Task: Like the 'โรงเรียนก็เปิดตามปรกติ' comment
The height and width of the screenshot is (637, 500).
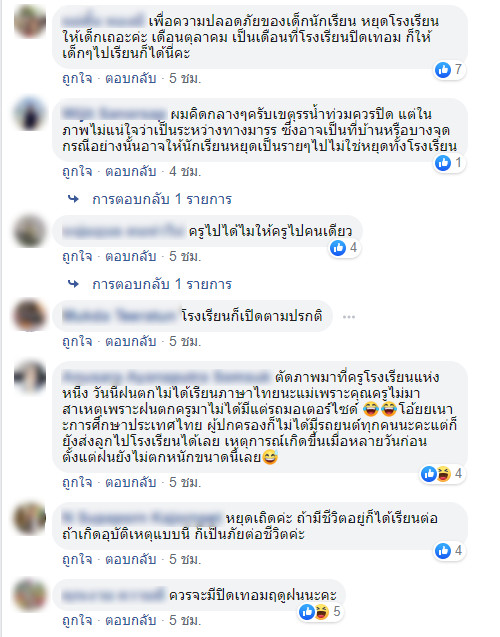Action: pos(77,341)
